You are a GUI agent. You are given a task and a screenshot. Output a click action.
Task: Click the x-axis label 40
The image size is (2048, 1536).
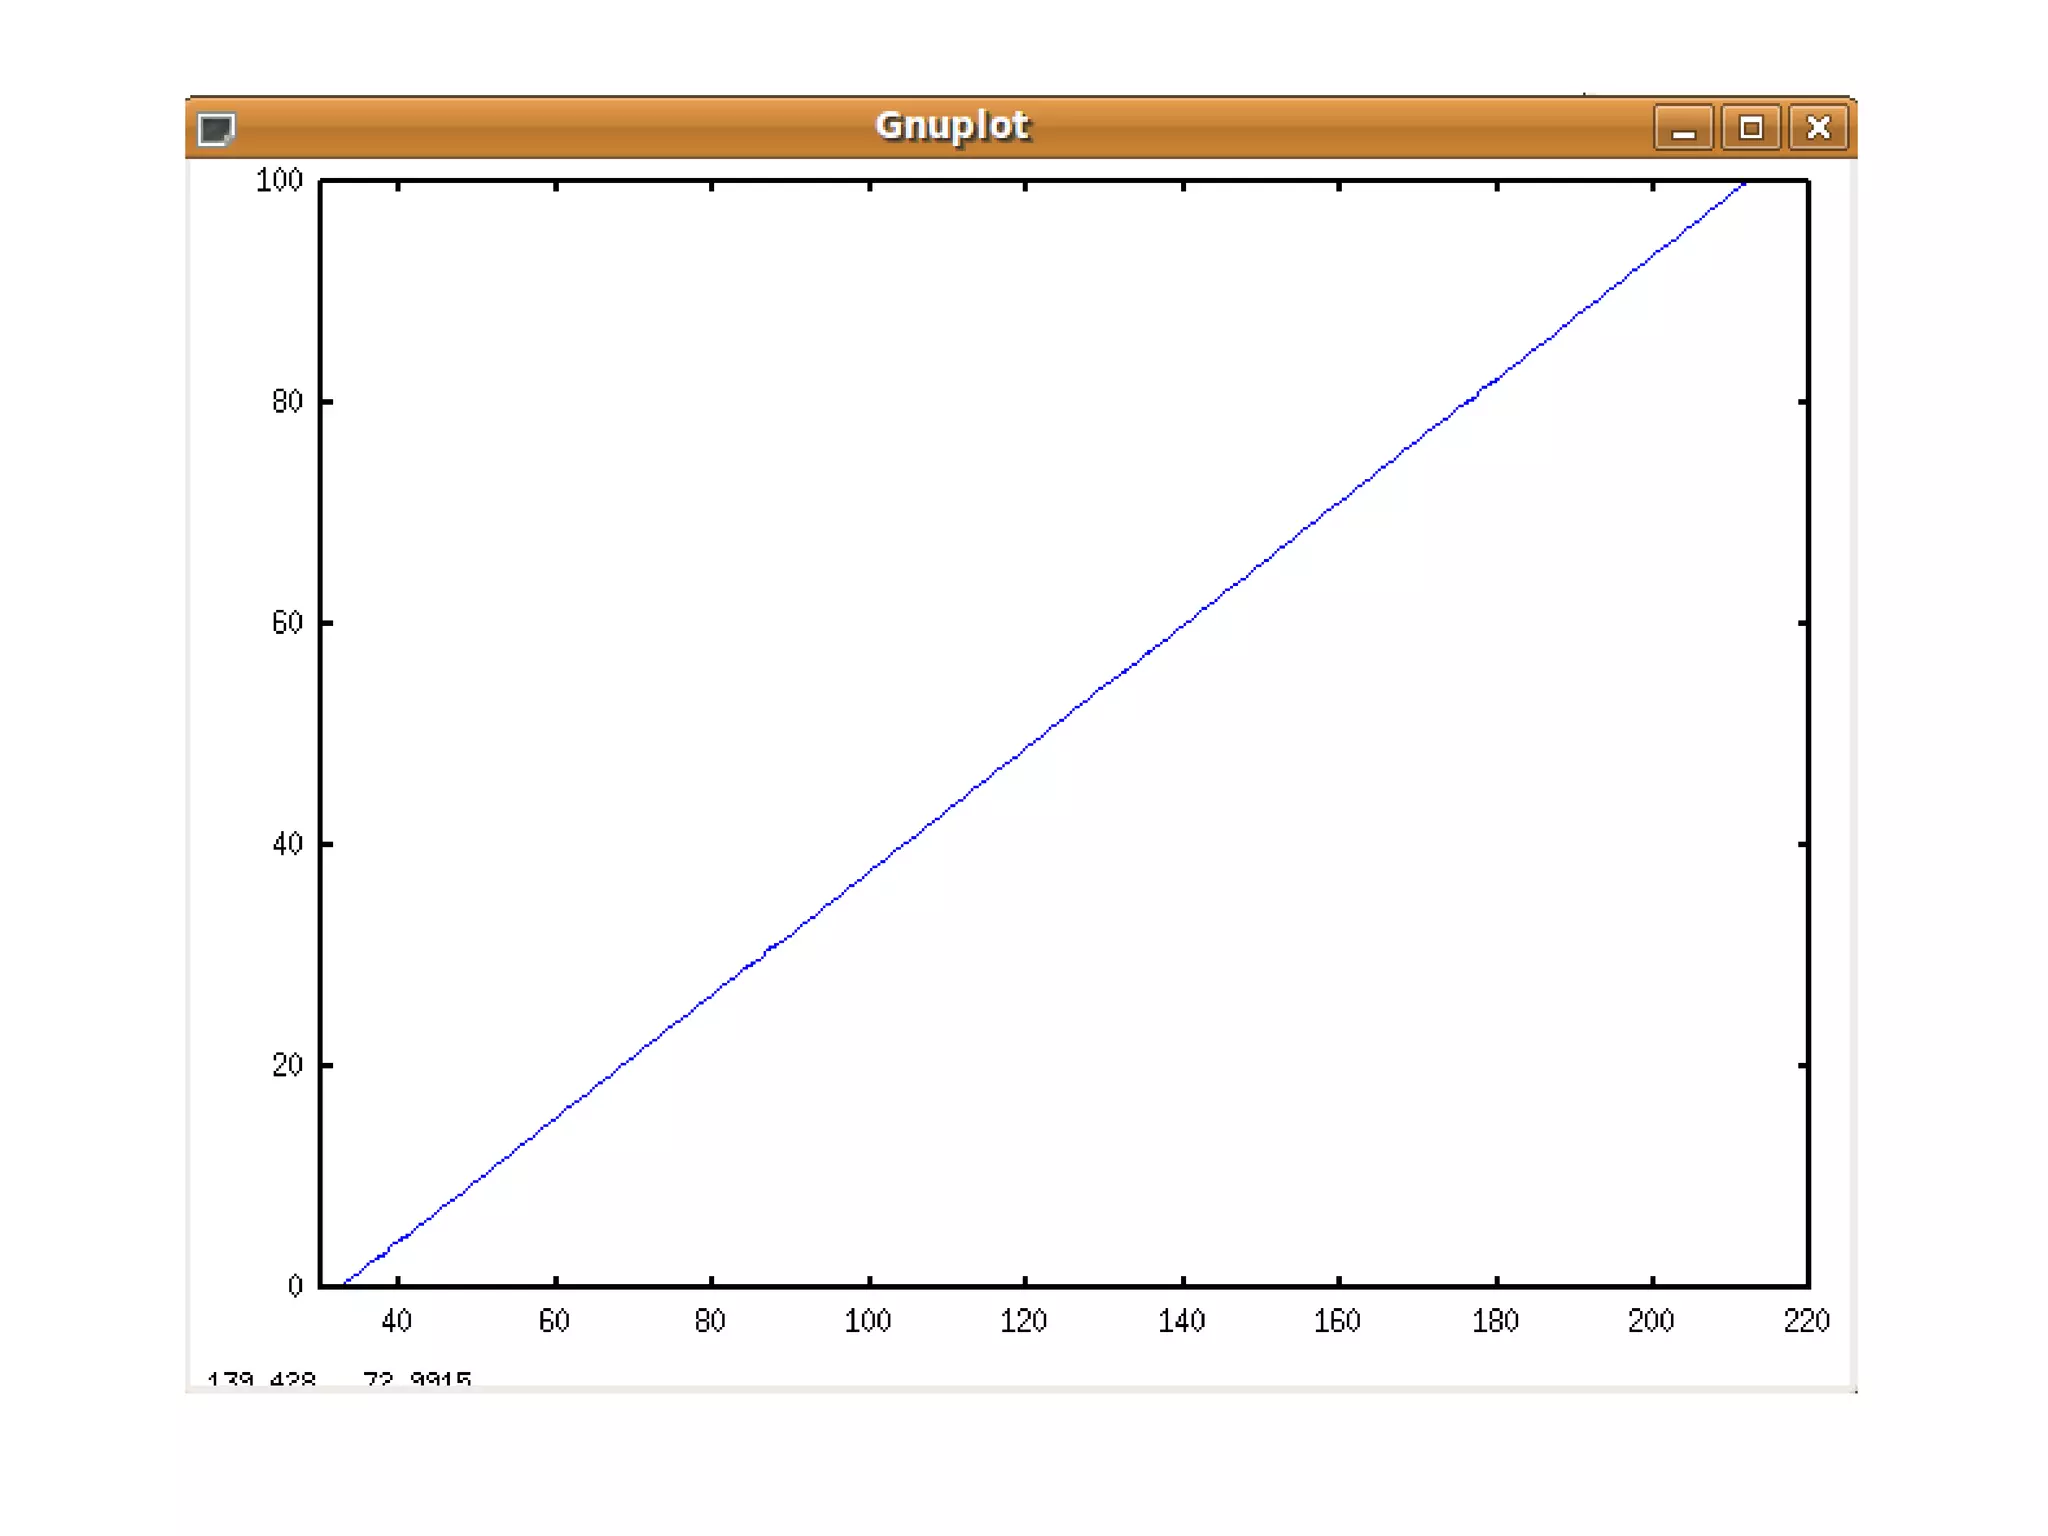coord(397,1321)
